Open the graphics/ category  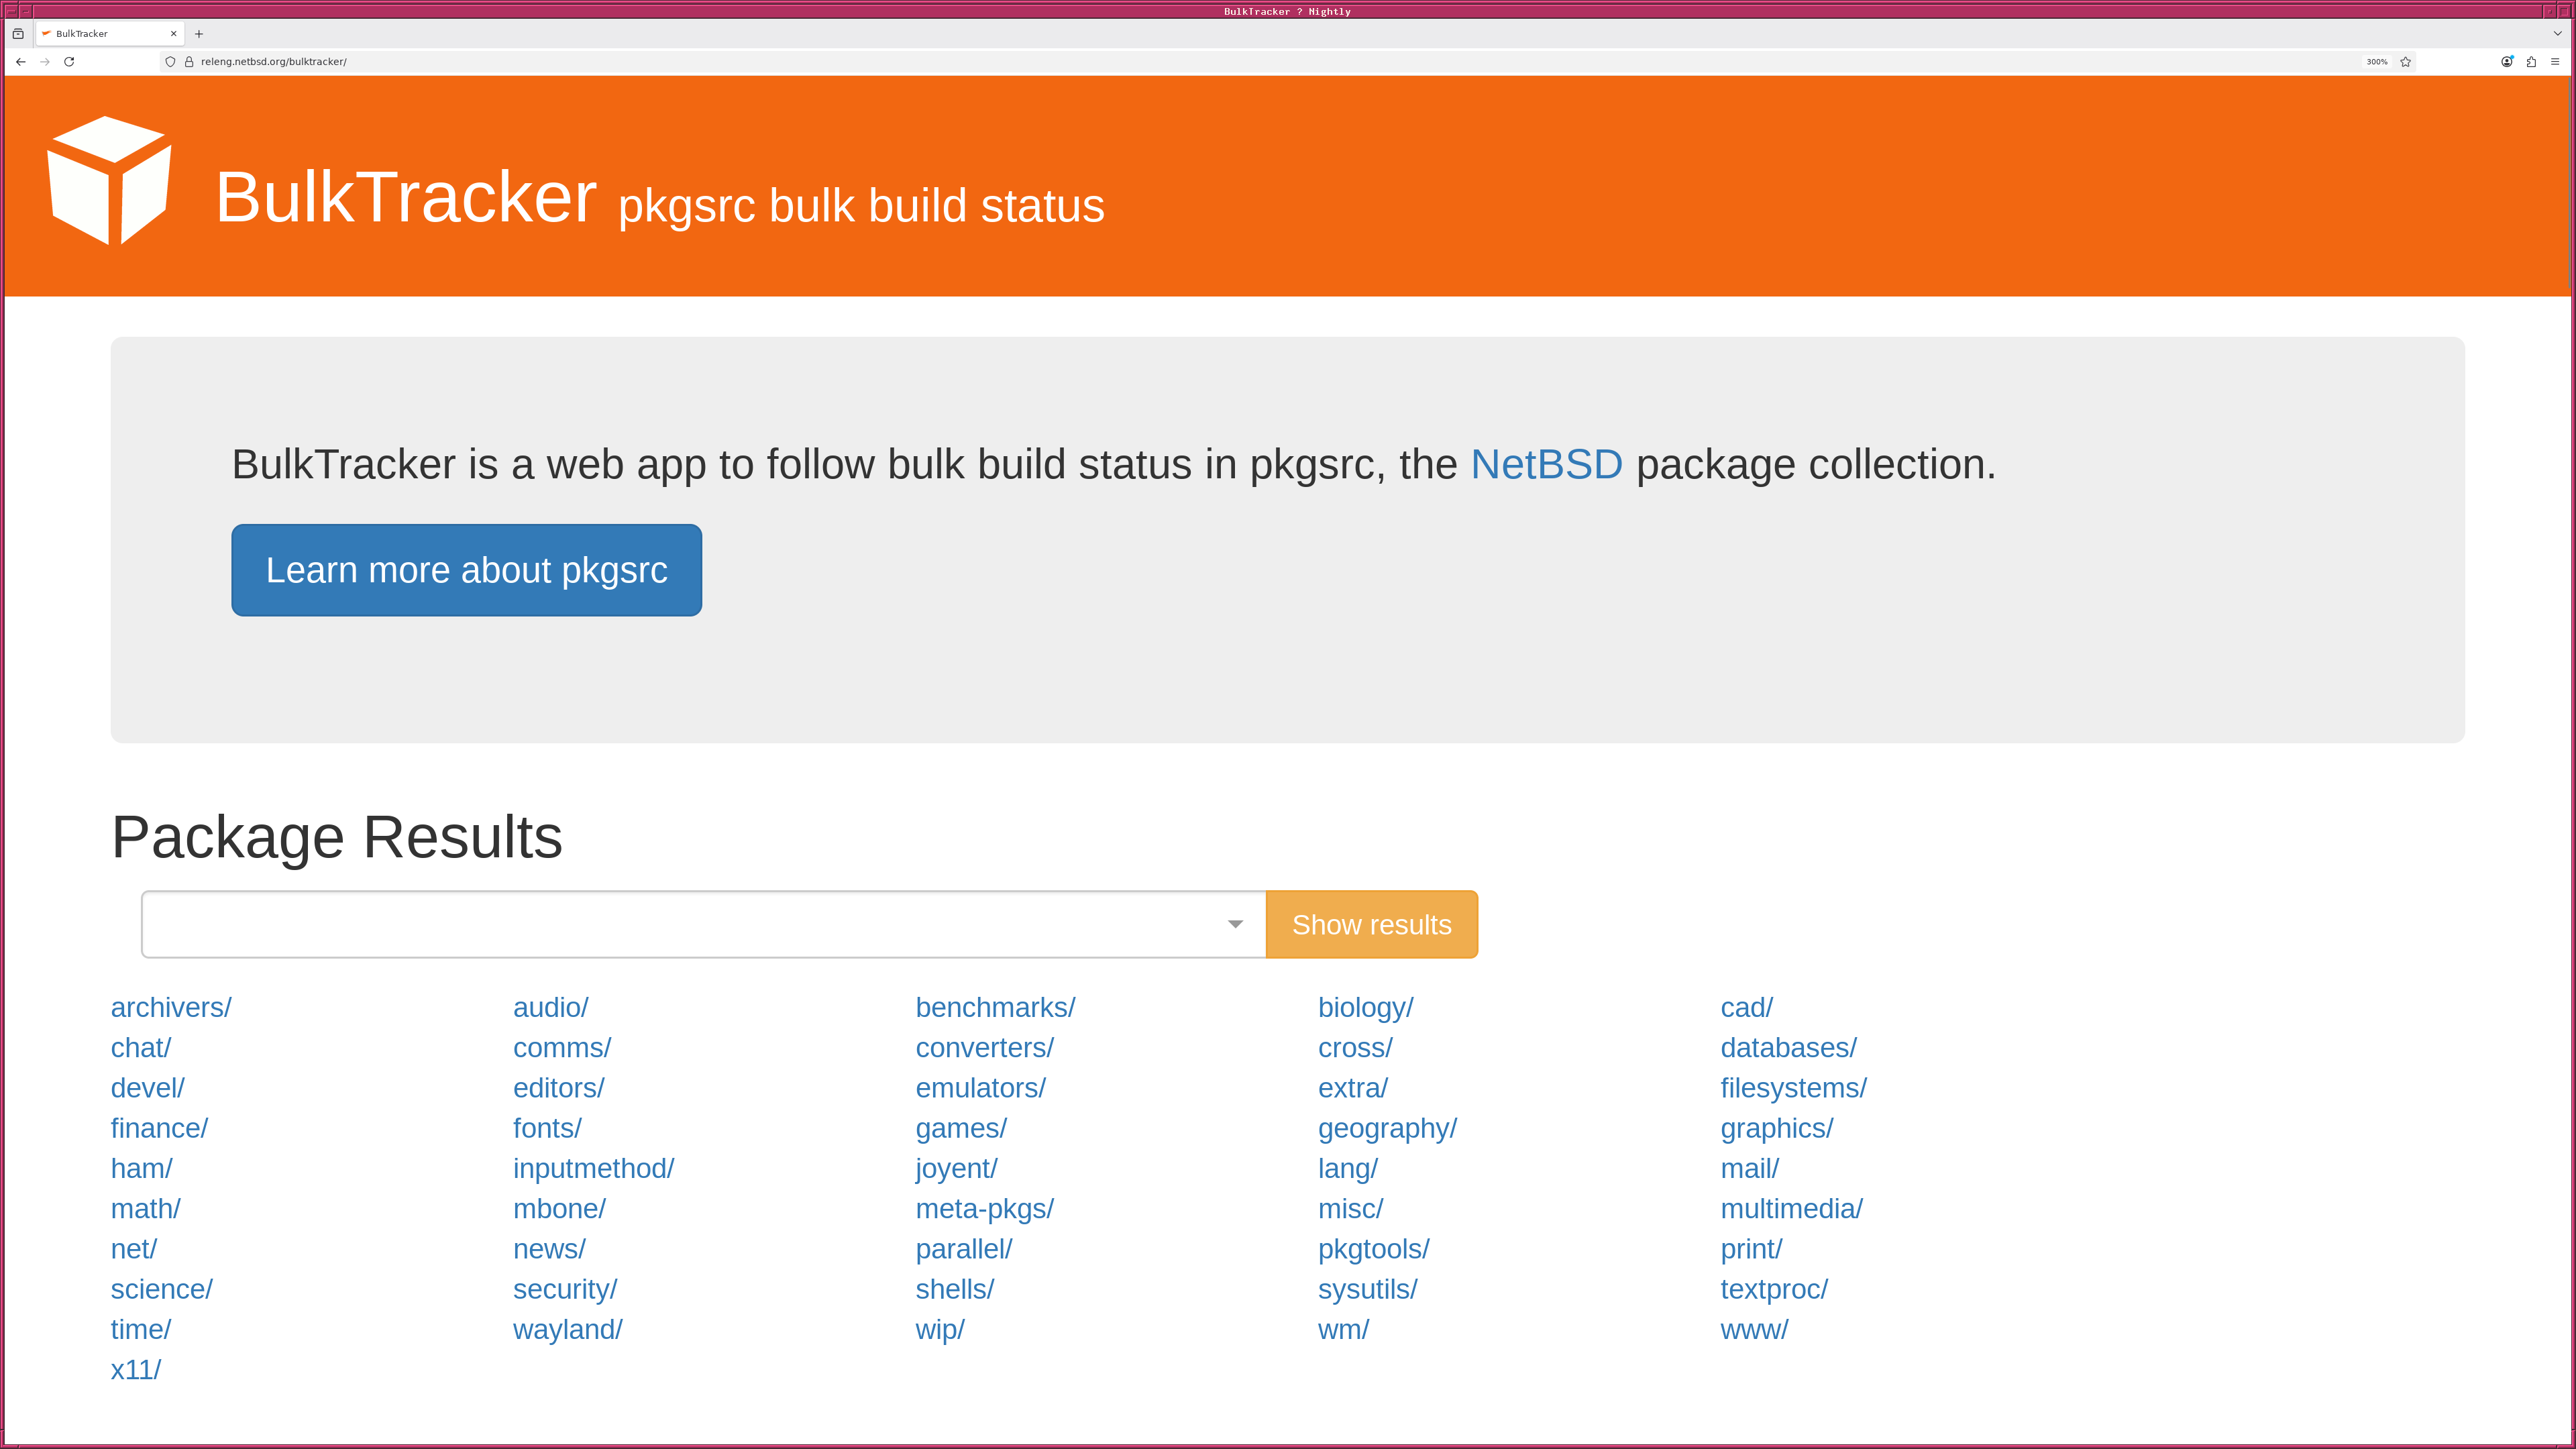pos(1777,1129)
